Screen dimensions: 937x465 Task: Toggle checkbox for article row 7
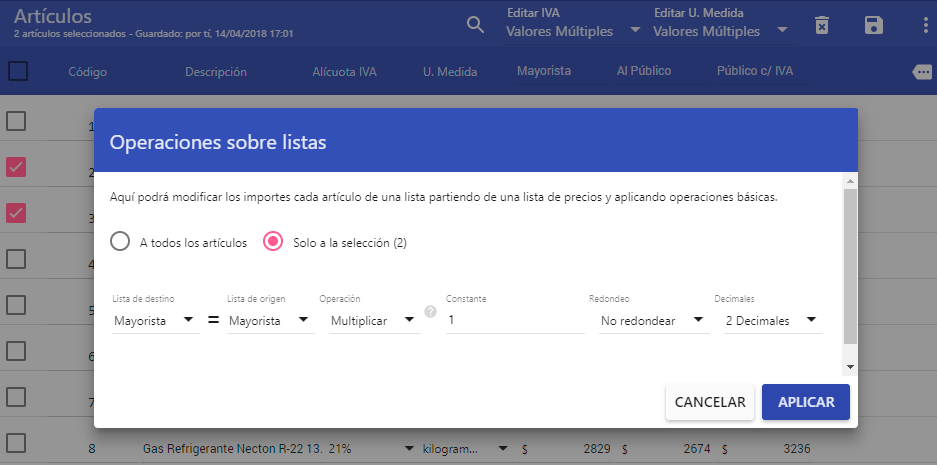click(x=16, y=397)
